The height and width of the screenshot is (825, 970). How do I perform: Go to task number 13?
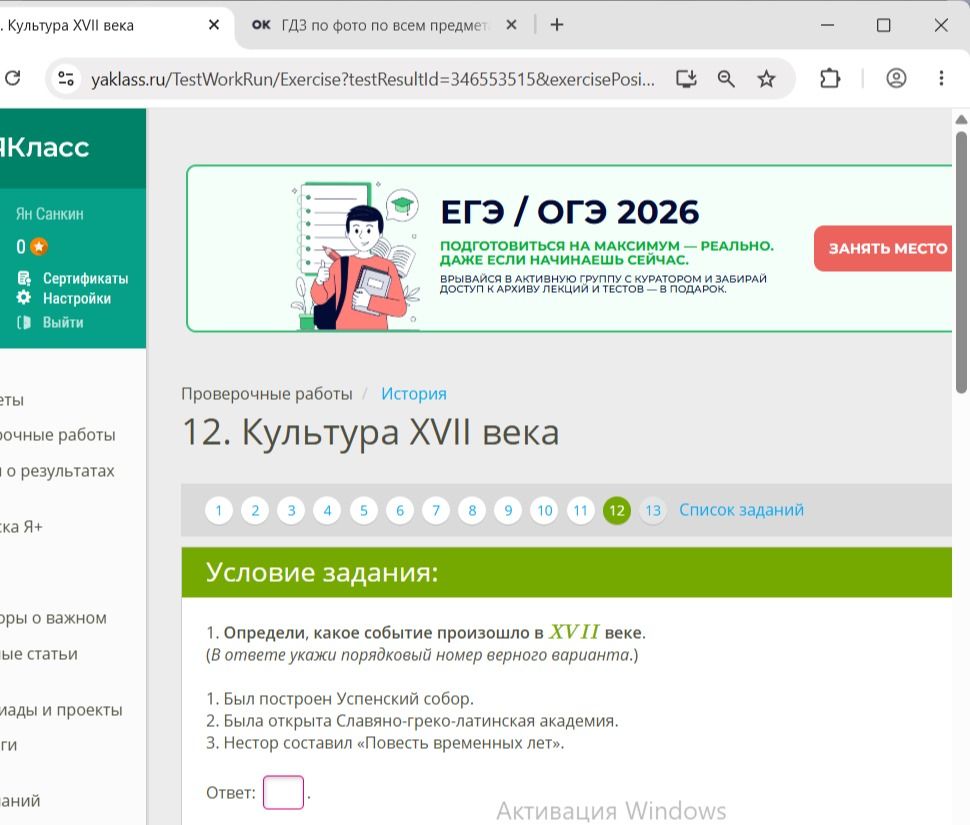pos(653,511)
